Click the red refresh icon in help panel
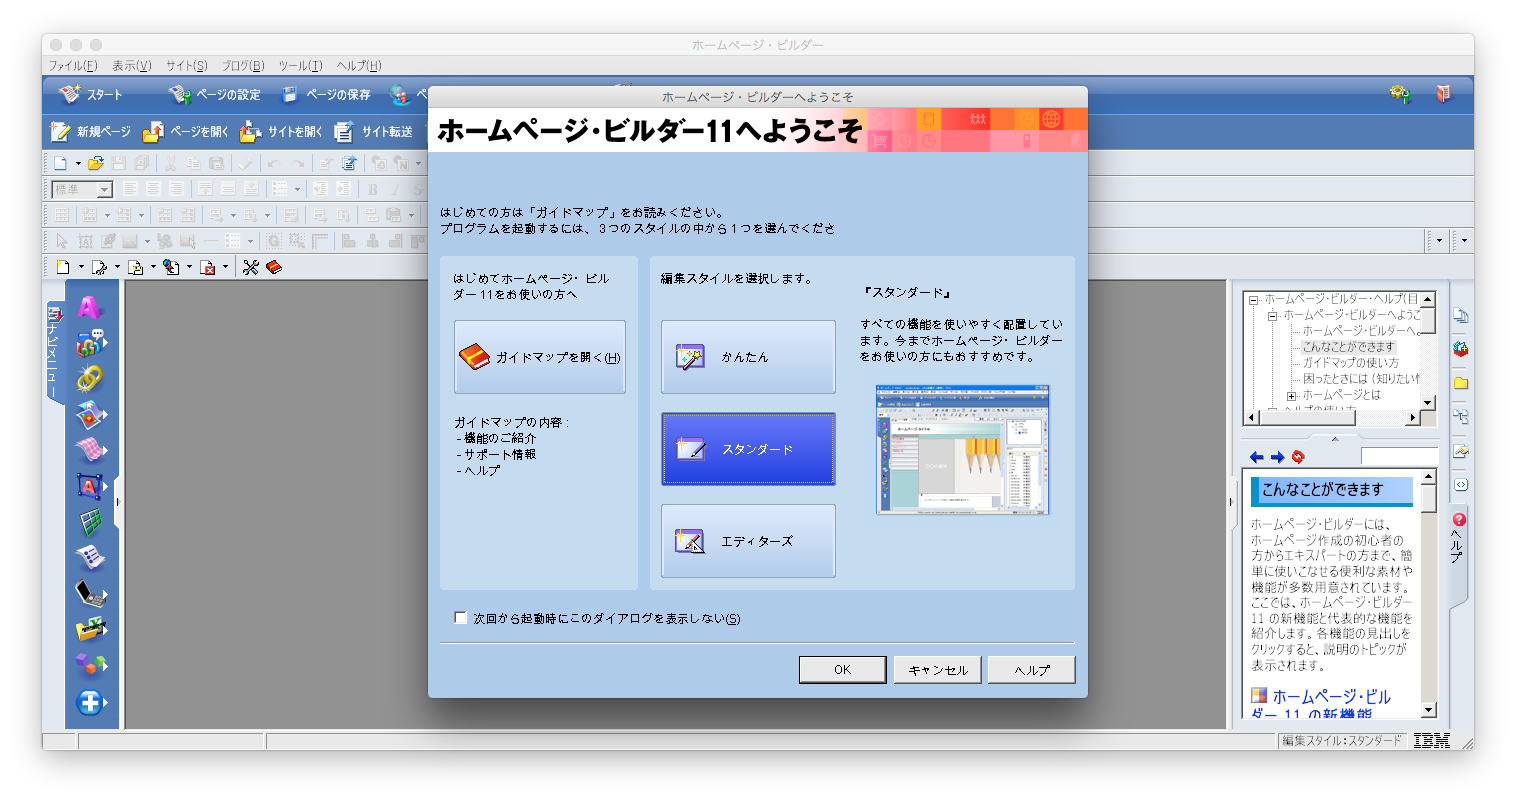 click(x=1298, y=457)
